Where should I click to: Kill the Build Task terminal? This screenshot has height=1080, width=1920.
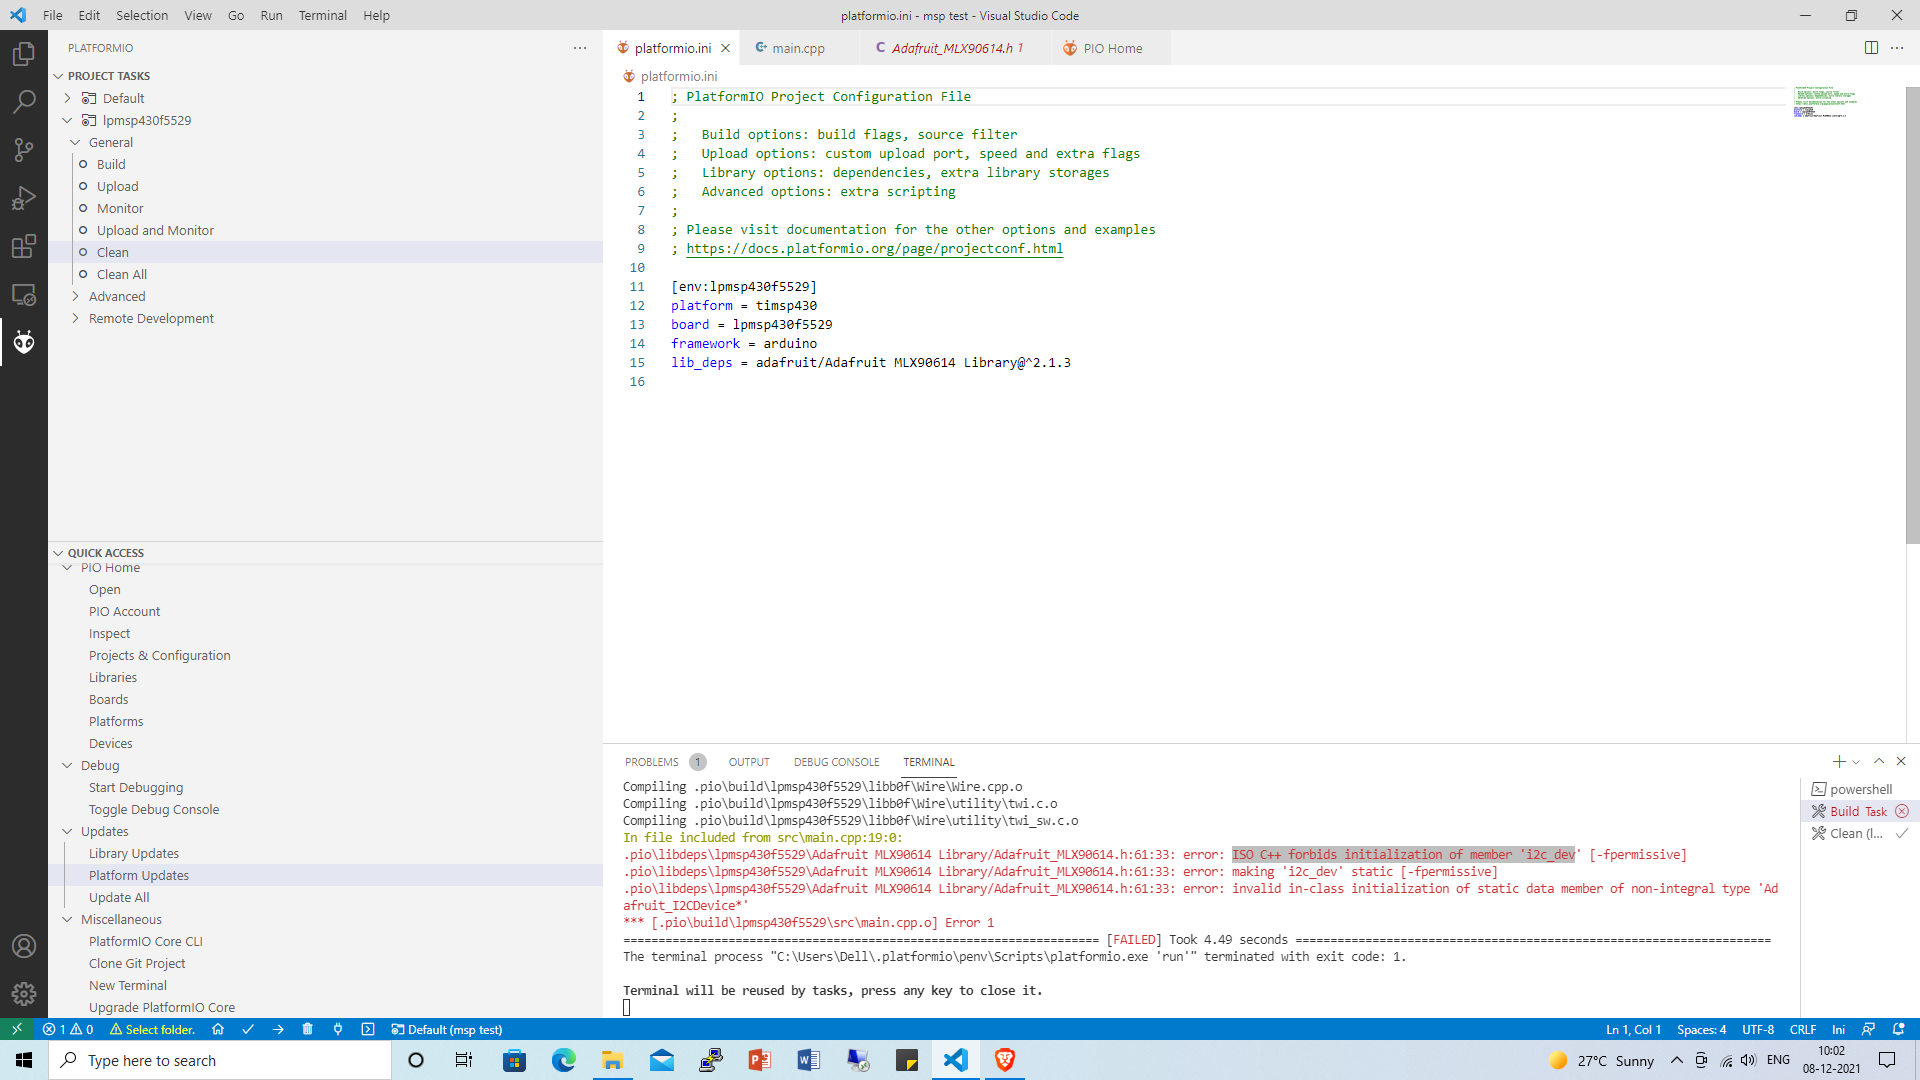1902,811
